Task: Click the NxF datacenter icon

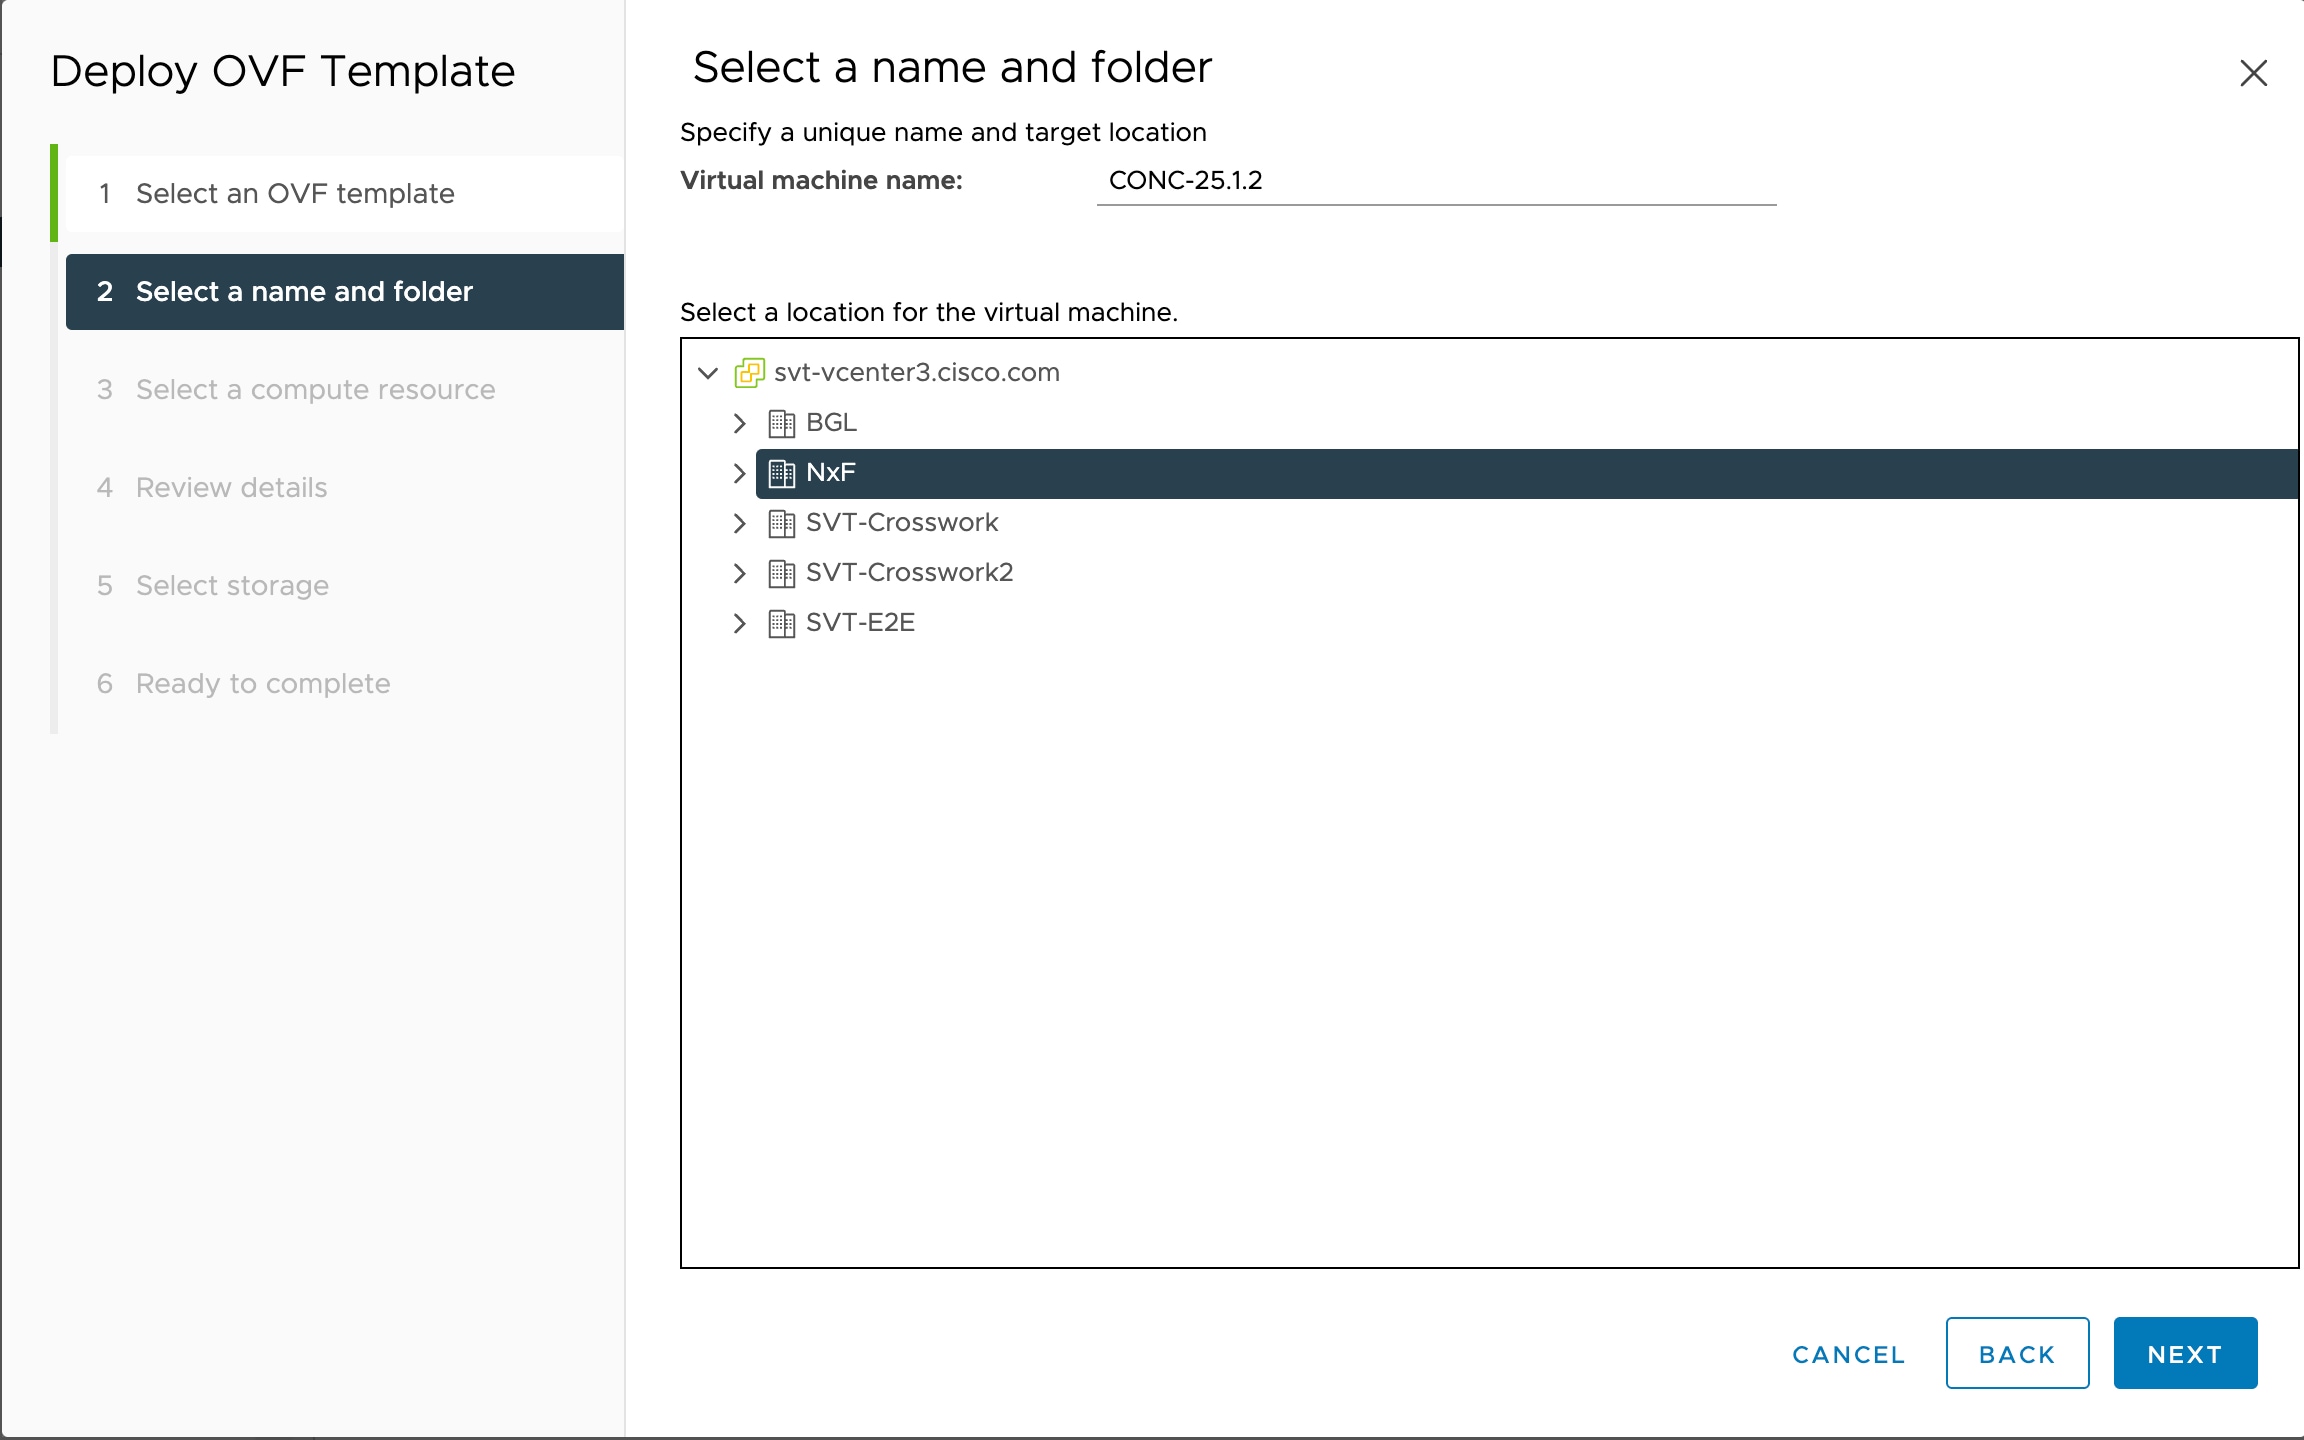Action: [781, 473]
